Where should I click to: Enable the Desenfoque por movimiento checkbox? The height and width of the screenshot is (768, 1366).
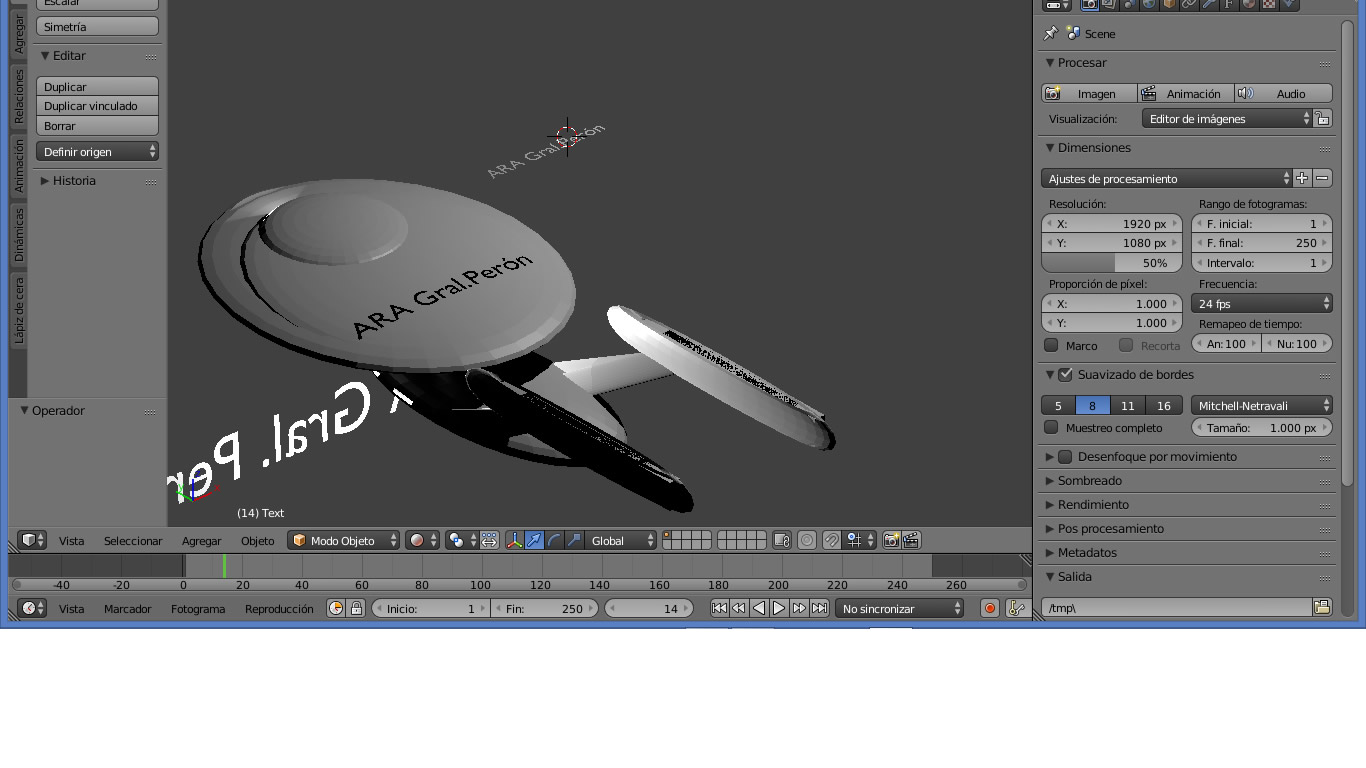(x=1065, y=457)
